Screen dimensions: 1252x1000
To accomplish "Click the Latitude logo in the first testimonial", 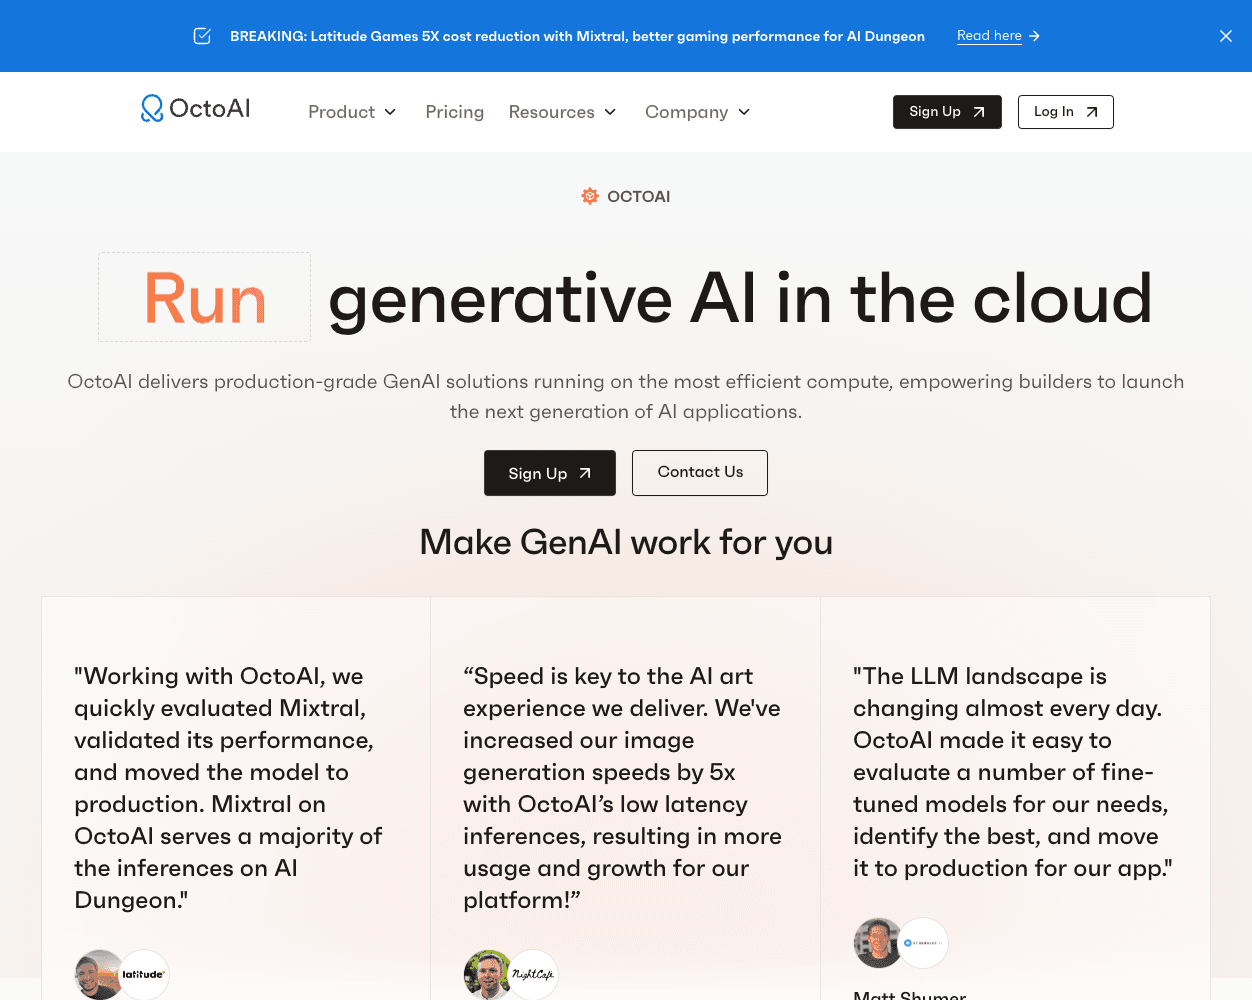I will [x=144, y=974].
